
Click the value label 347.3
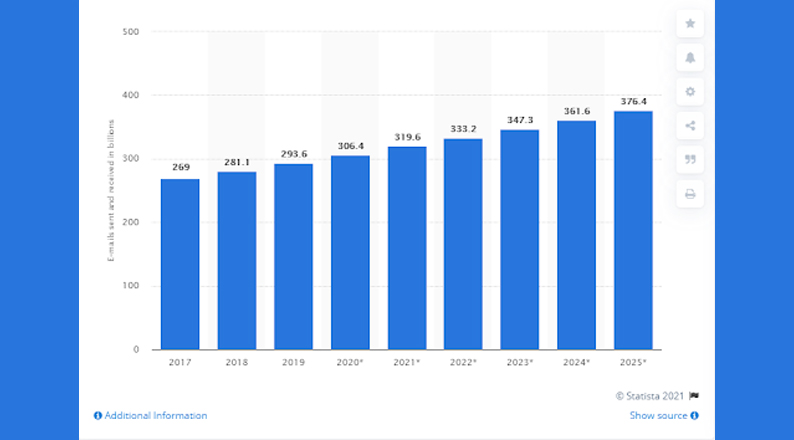pos(520,120)
